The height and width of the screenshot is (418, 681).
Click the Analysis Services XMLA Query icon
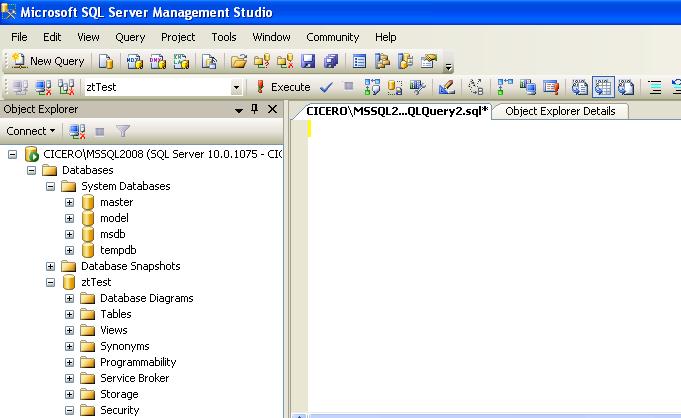[181, 61]
